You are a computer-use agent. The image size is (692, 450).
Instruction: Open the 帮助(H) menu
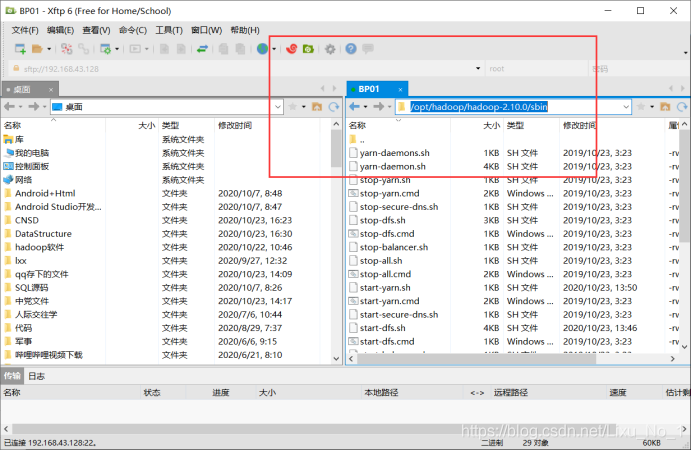(x=245, y=30)
